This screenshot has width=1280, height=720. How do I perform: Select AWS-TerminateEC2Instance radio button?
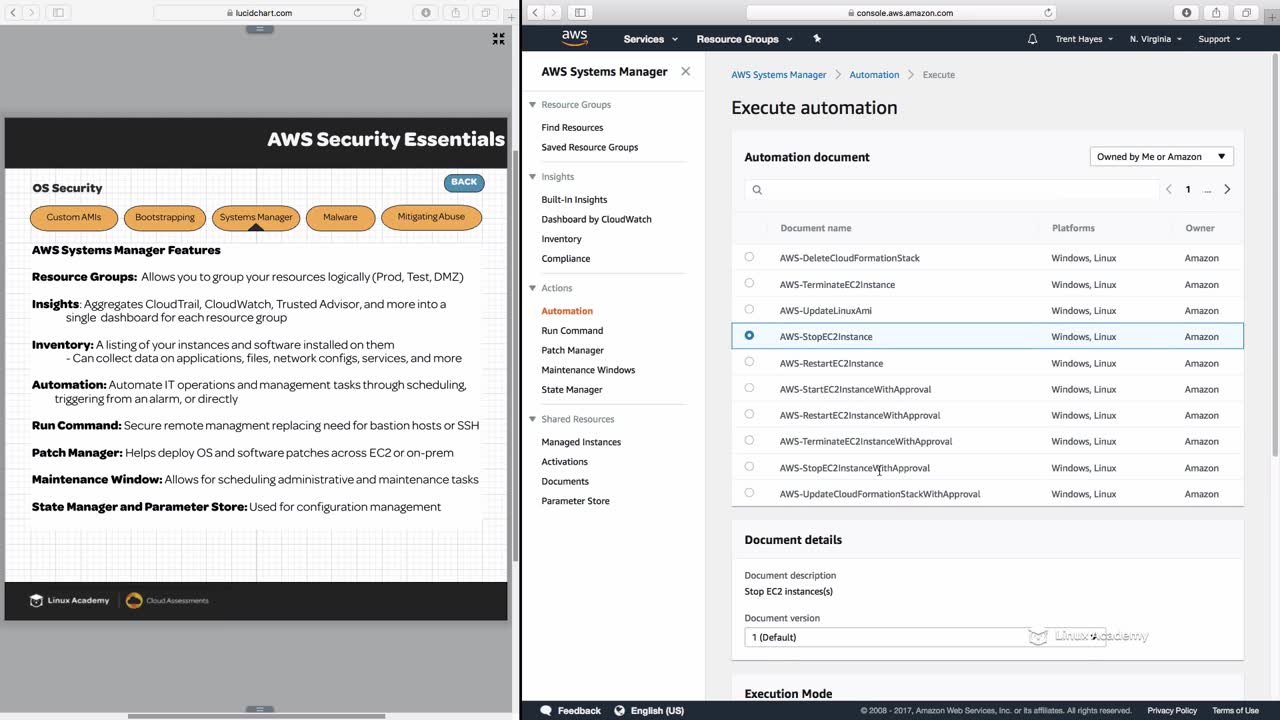click(x=749, y=283)
